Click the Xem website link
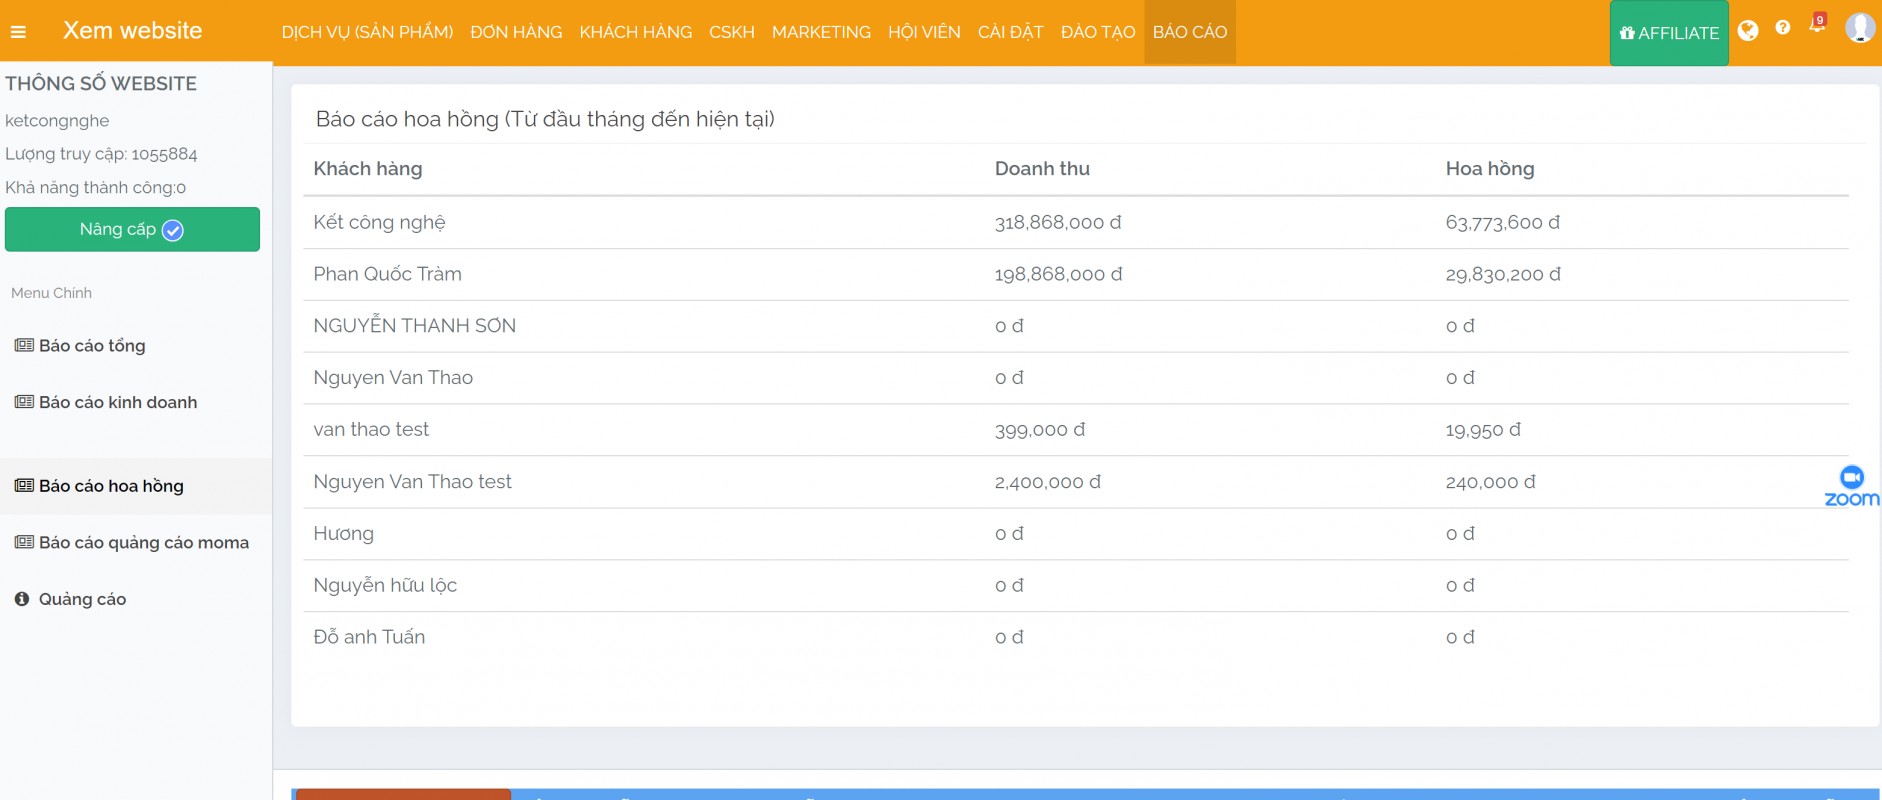This screenshot has width=1882, height=800. (x=132, y=31)
